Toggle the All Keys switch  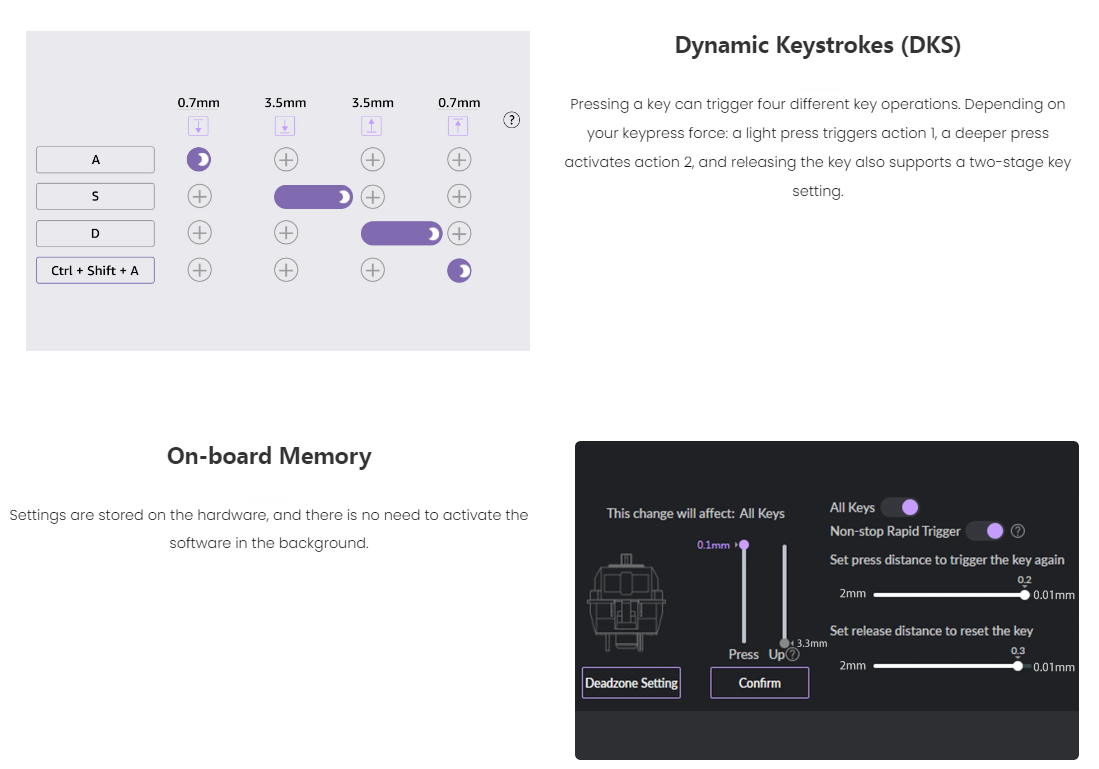(901, 507)
